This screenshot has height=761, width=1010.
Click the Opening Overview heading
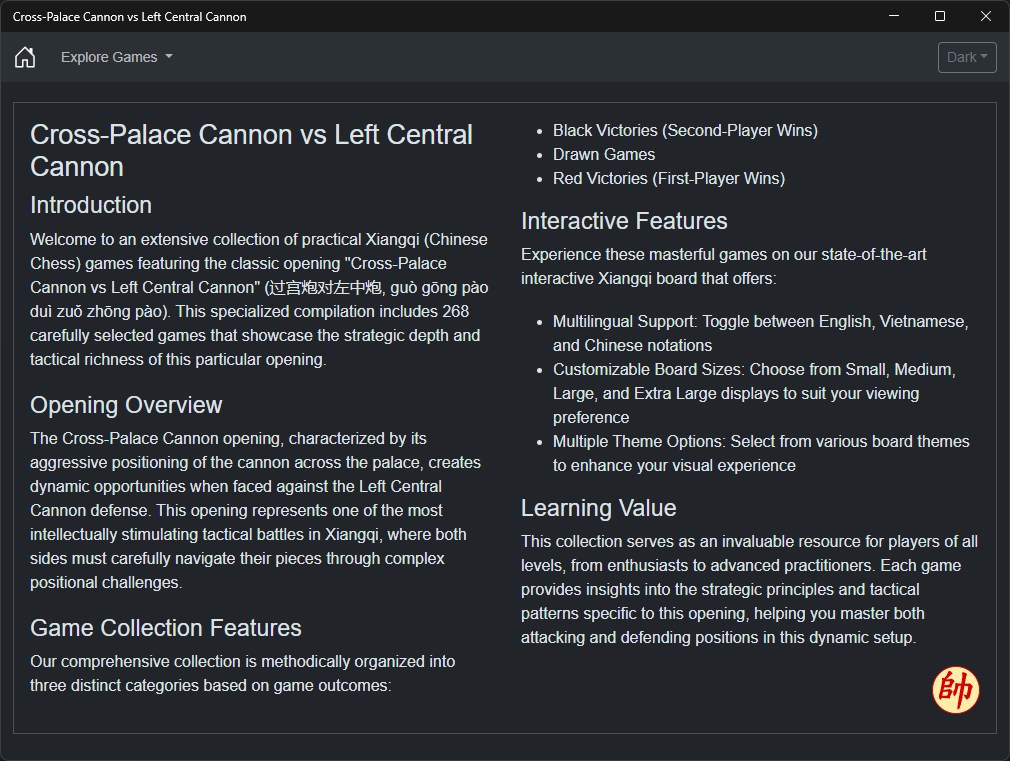coord(126,405)
